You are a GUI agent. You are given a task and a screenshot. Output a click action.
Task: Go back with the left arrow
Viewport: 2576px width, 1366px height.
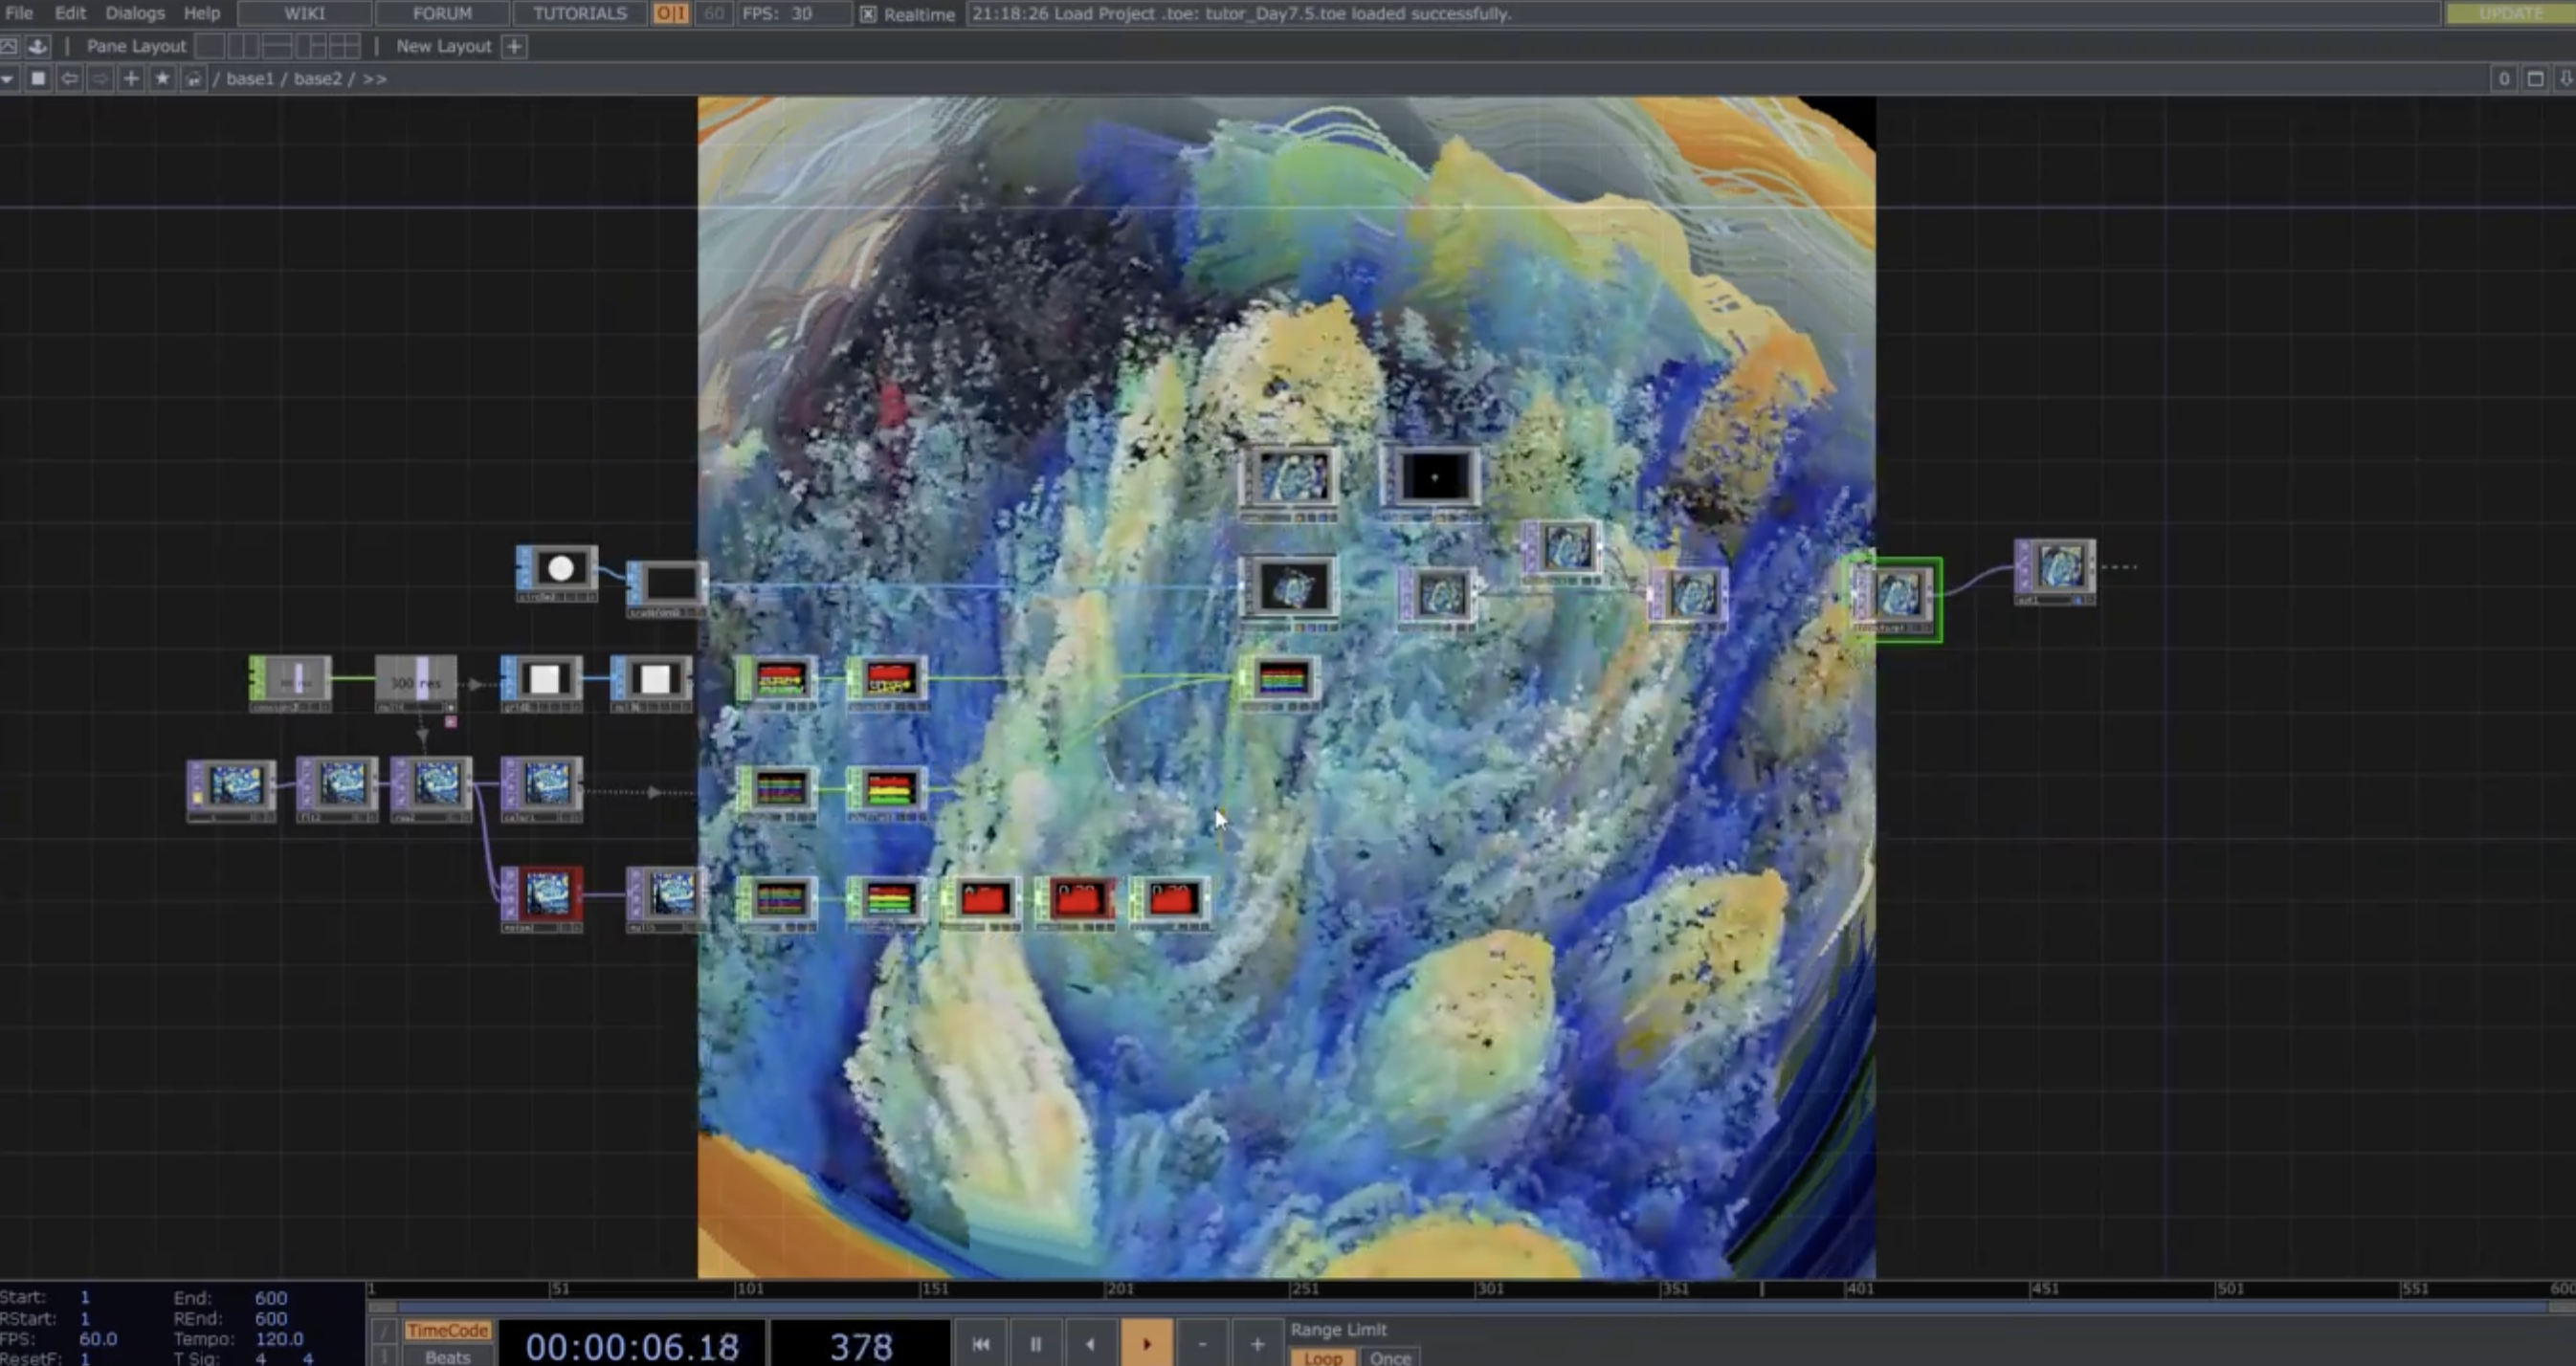69,78
